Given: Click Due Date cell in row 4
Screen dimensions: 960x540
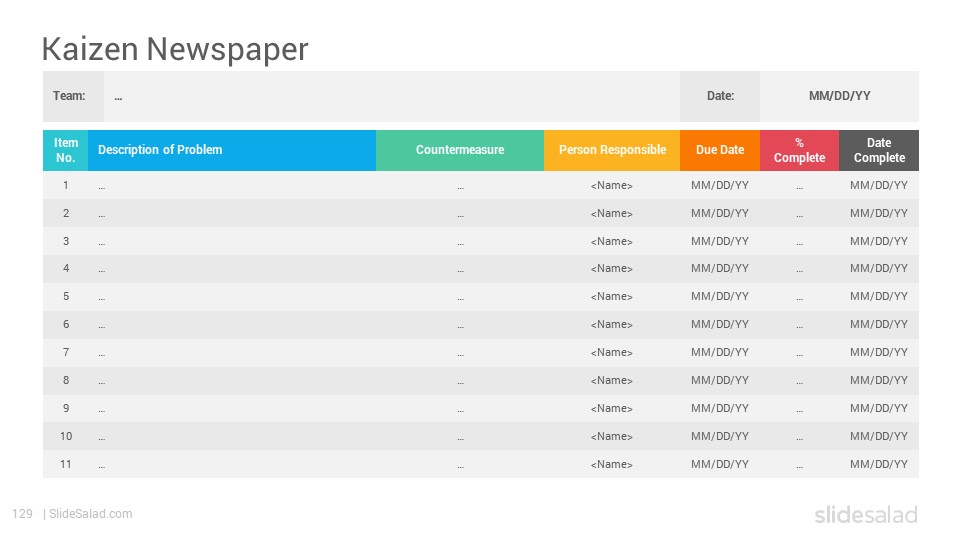Looking at the screenshot, I should [720, 269].
